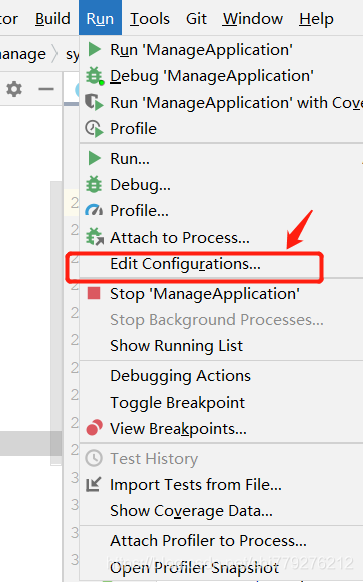Open the Tools menu

(150, 19)
